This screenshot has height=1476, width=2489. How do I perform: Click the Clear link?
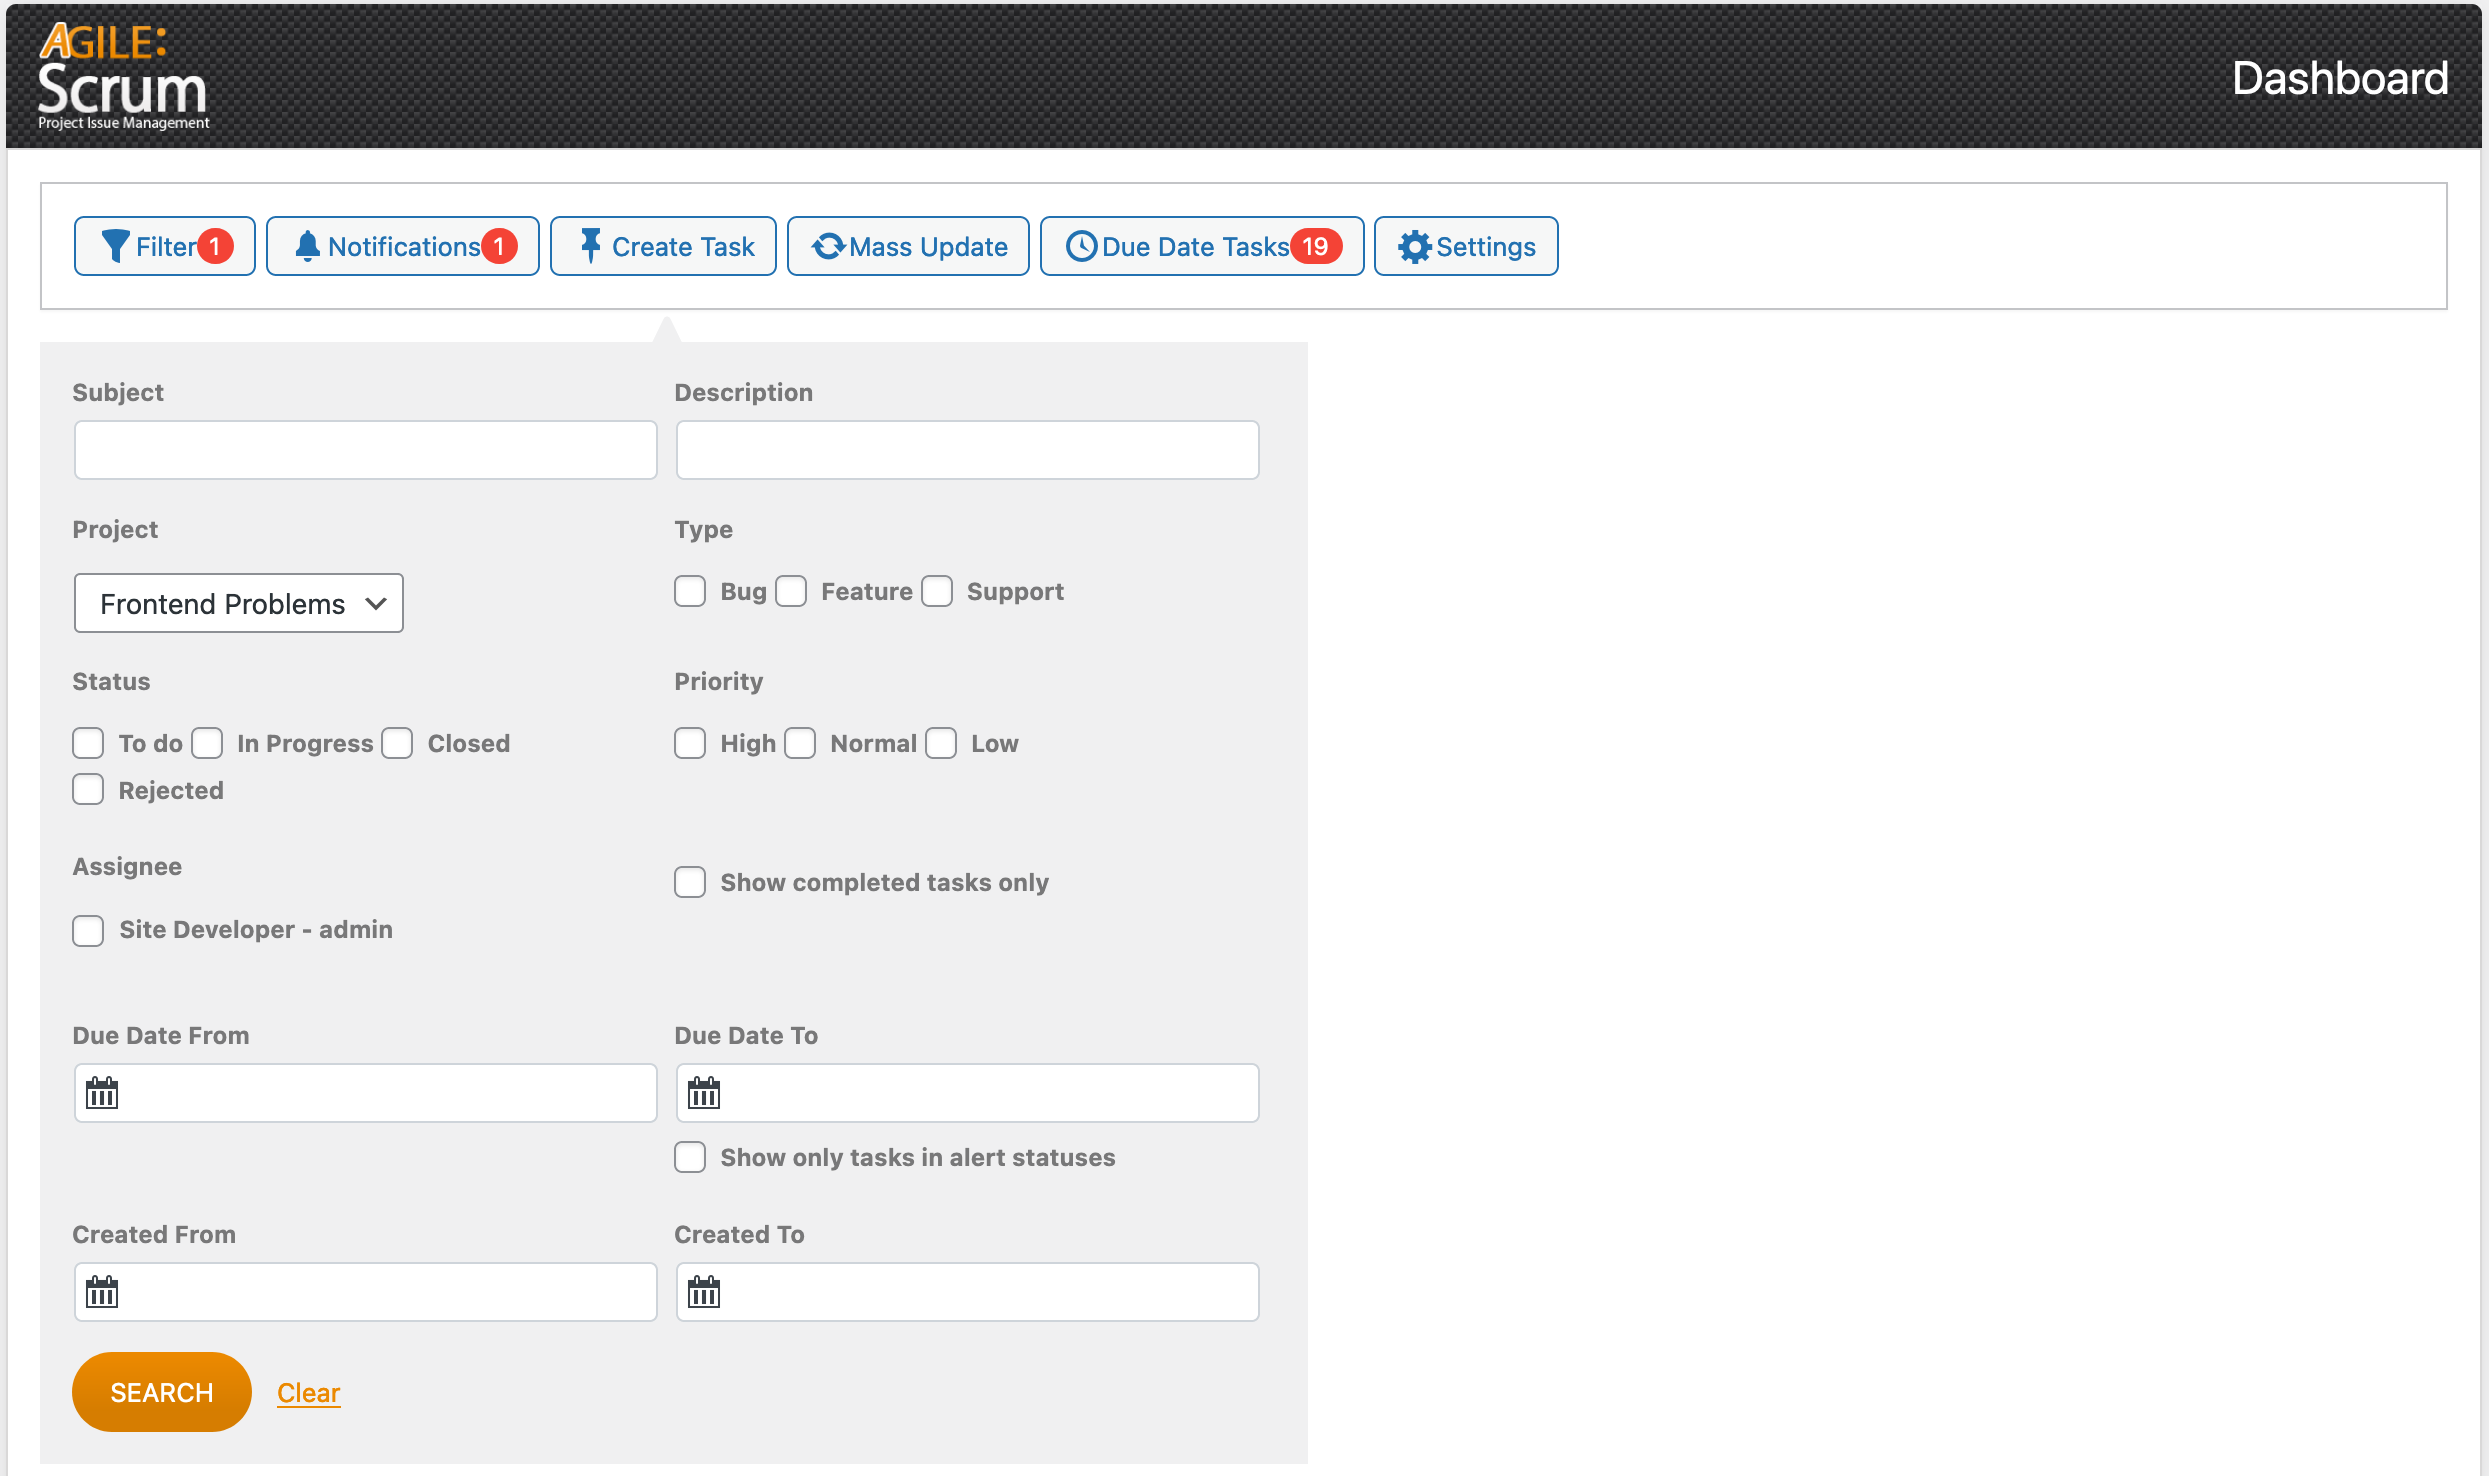308,1392
